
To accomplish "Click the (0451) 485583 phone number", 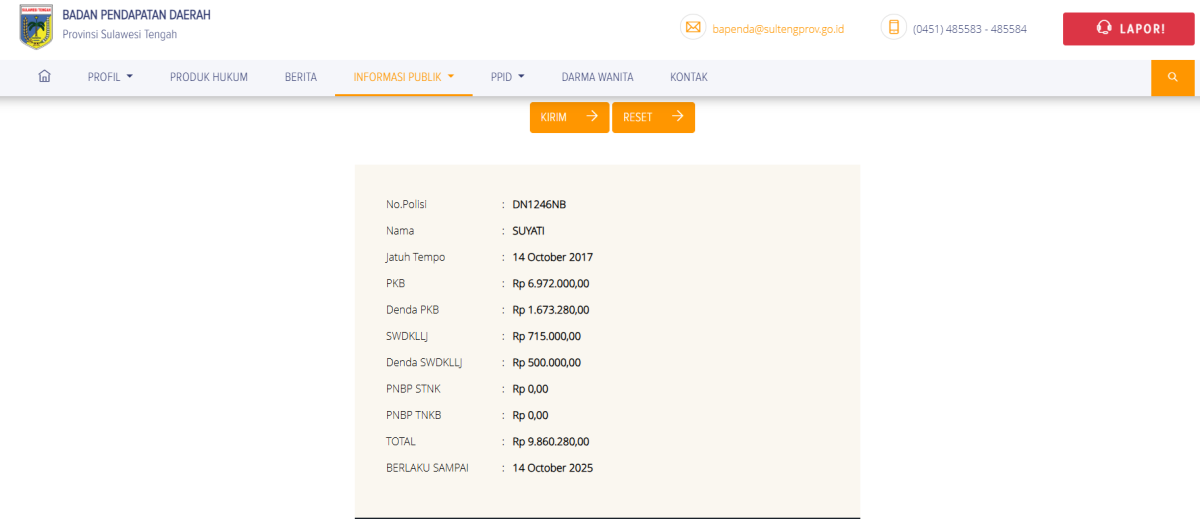I will coord(969,29).
